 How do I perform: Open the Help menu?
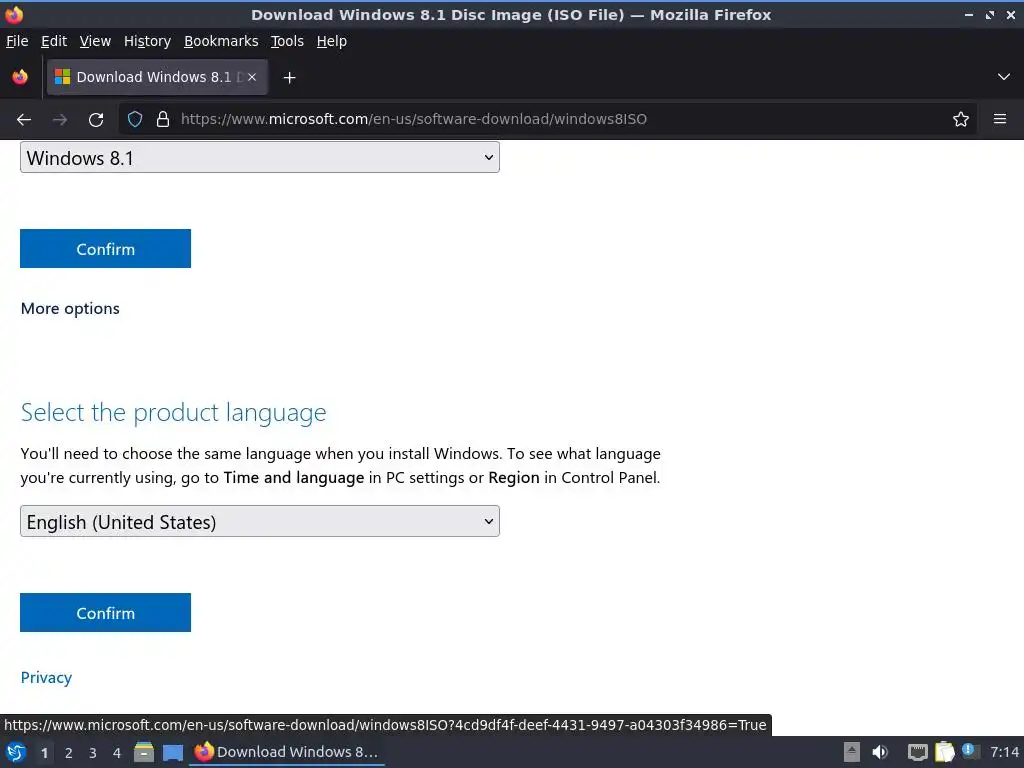tap(332, 41)
